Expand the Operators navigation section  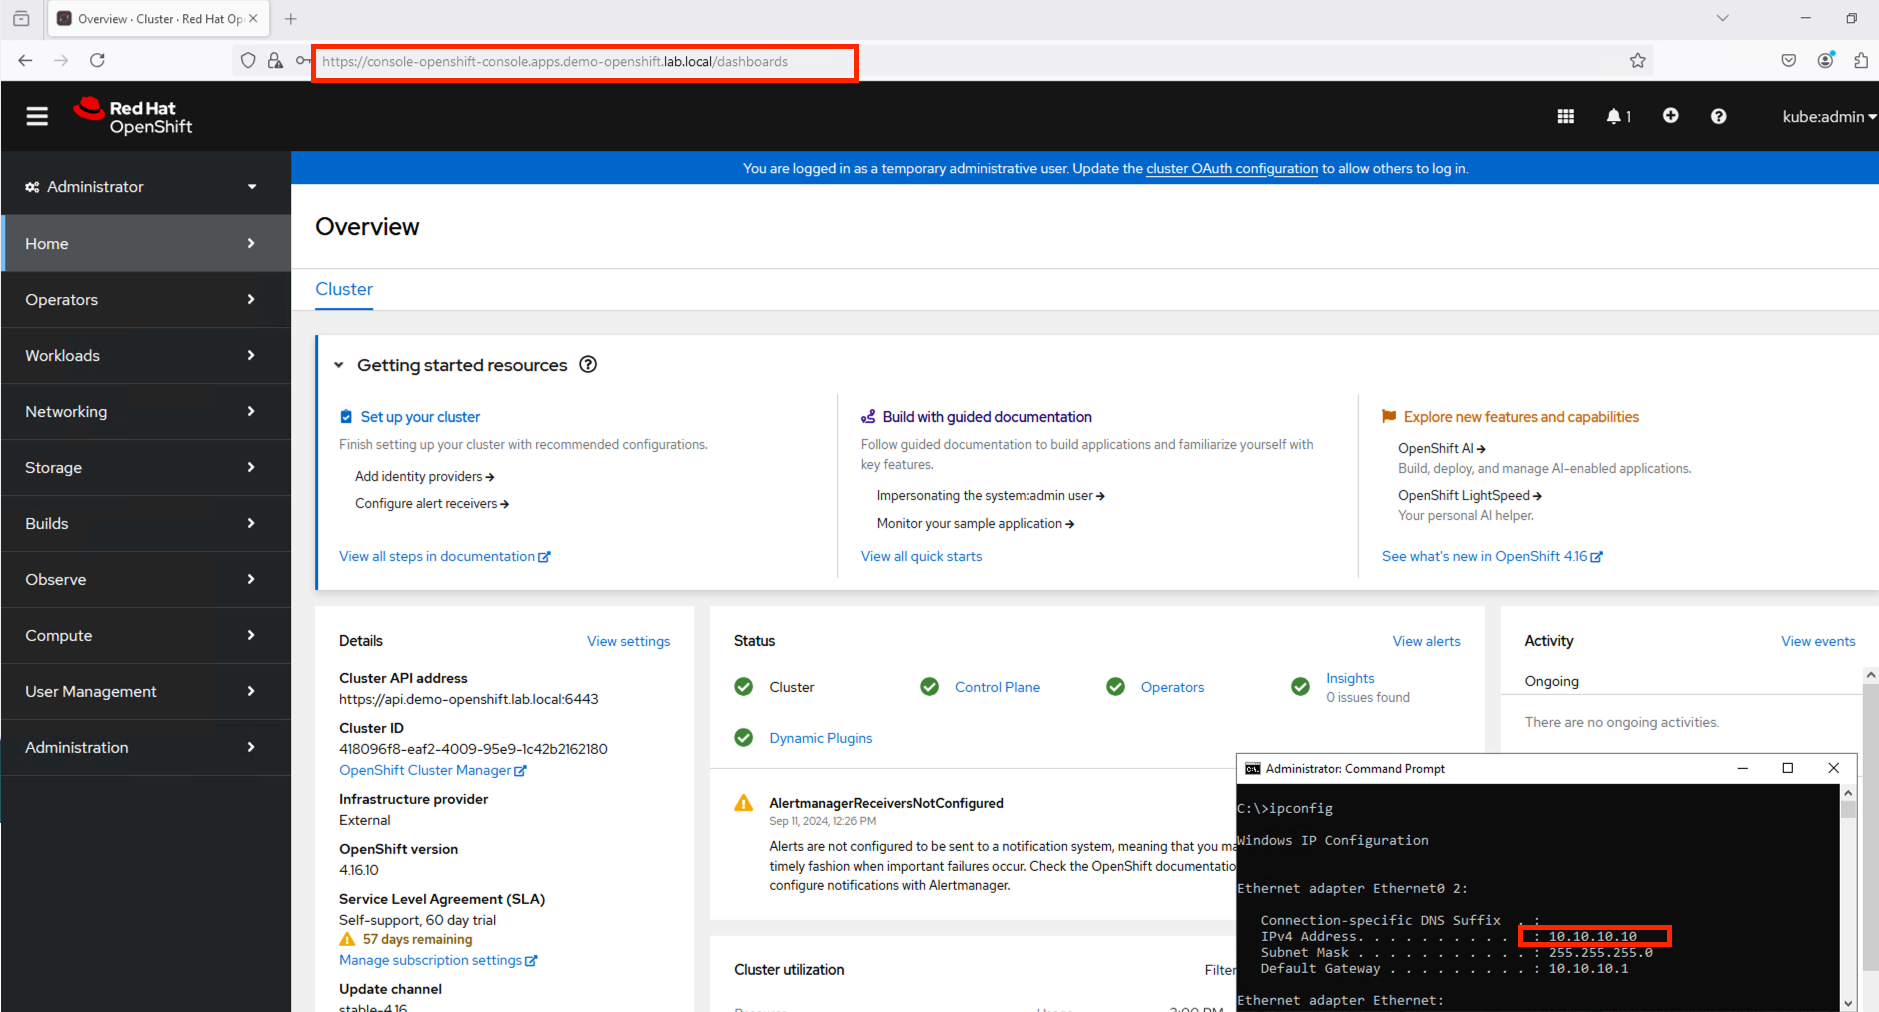point(146,299)
